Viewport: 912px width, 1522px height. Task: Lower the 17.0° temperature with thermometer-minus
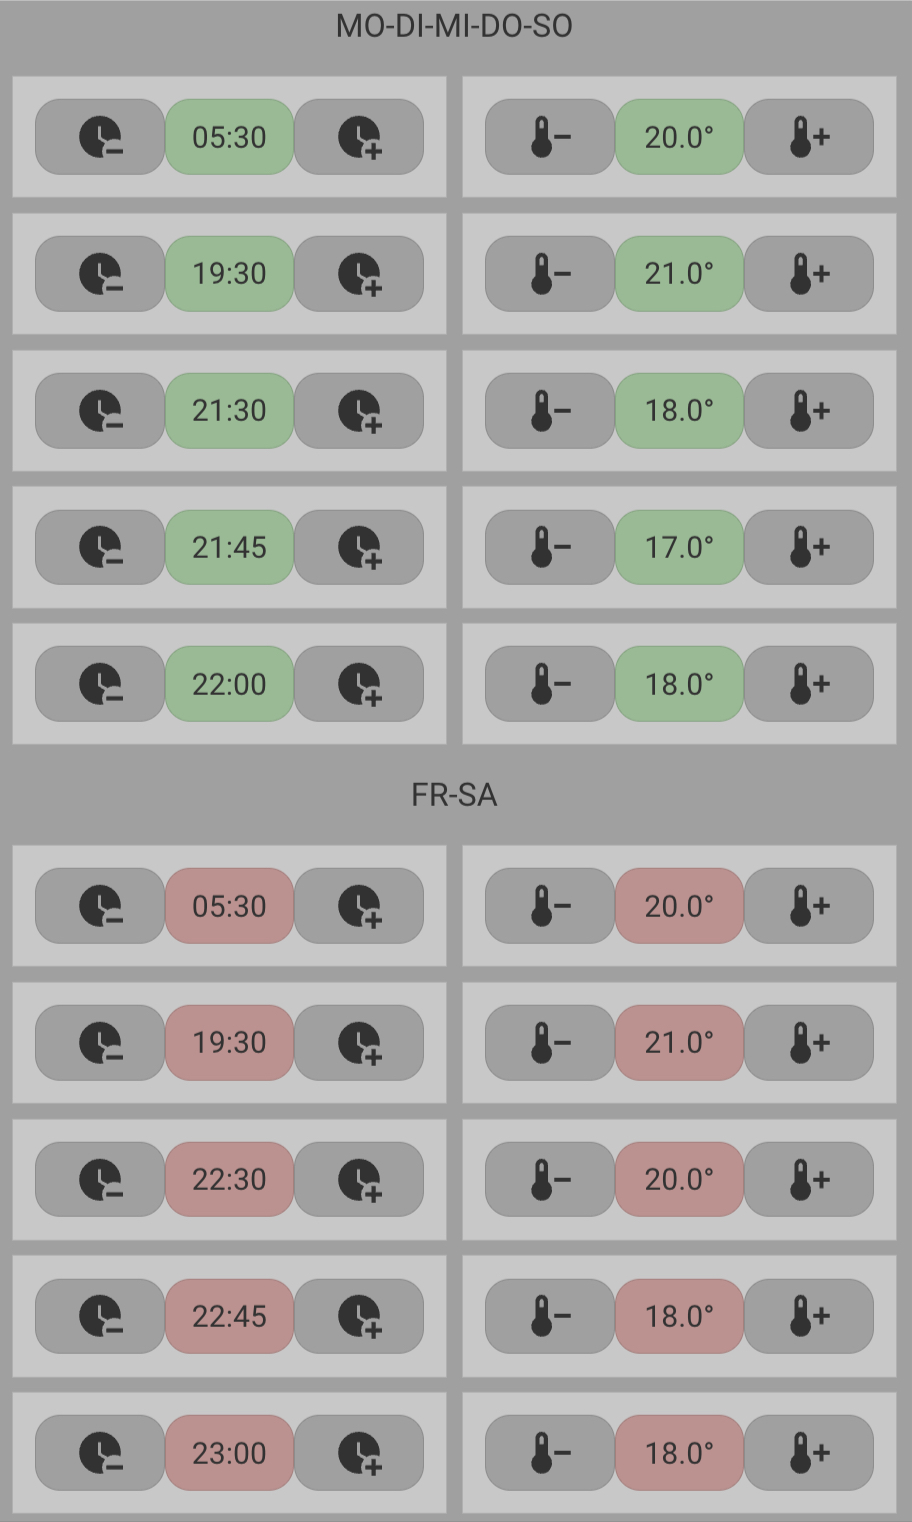click(x=549, y=547)
